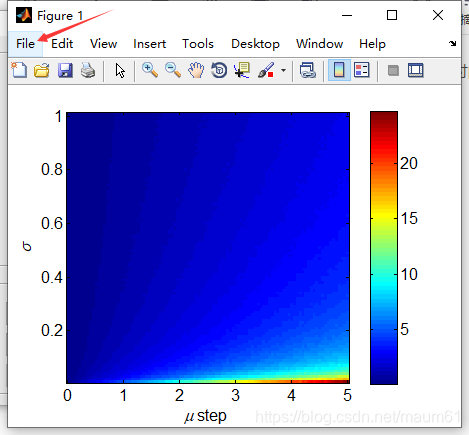Click the Link Plot icon
The image size is (469, 435).
pos(308,70)
